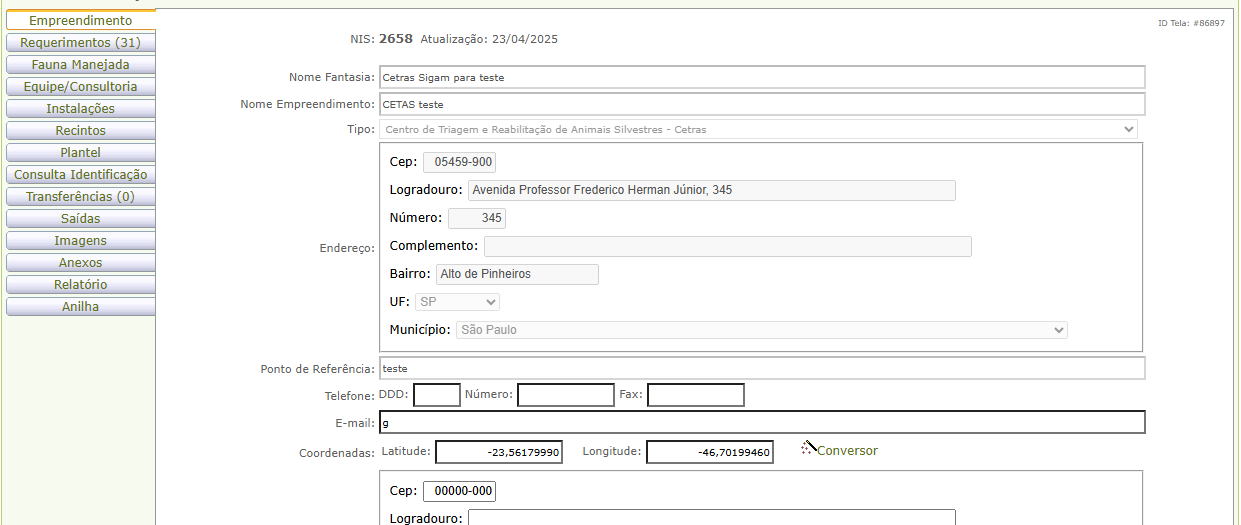1241x525 pixels.
Task: Open the Fauna Manejada tab
Action: point(80,65)
